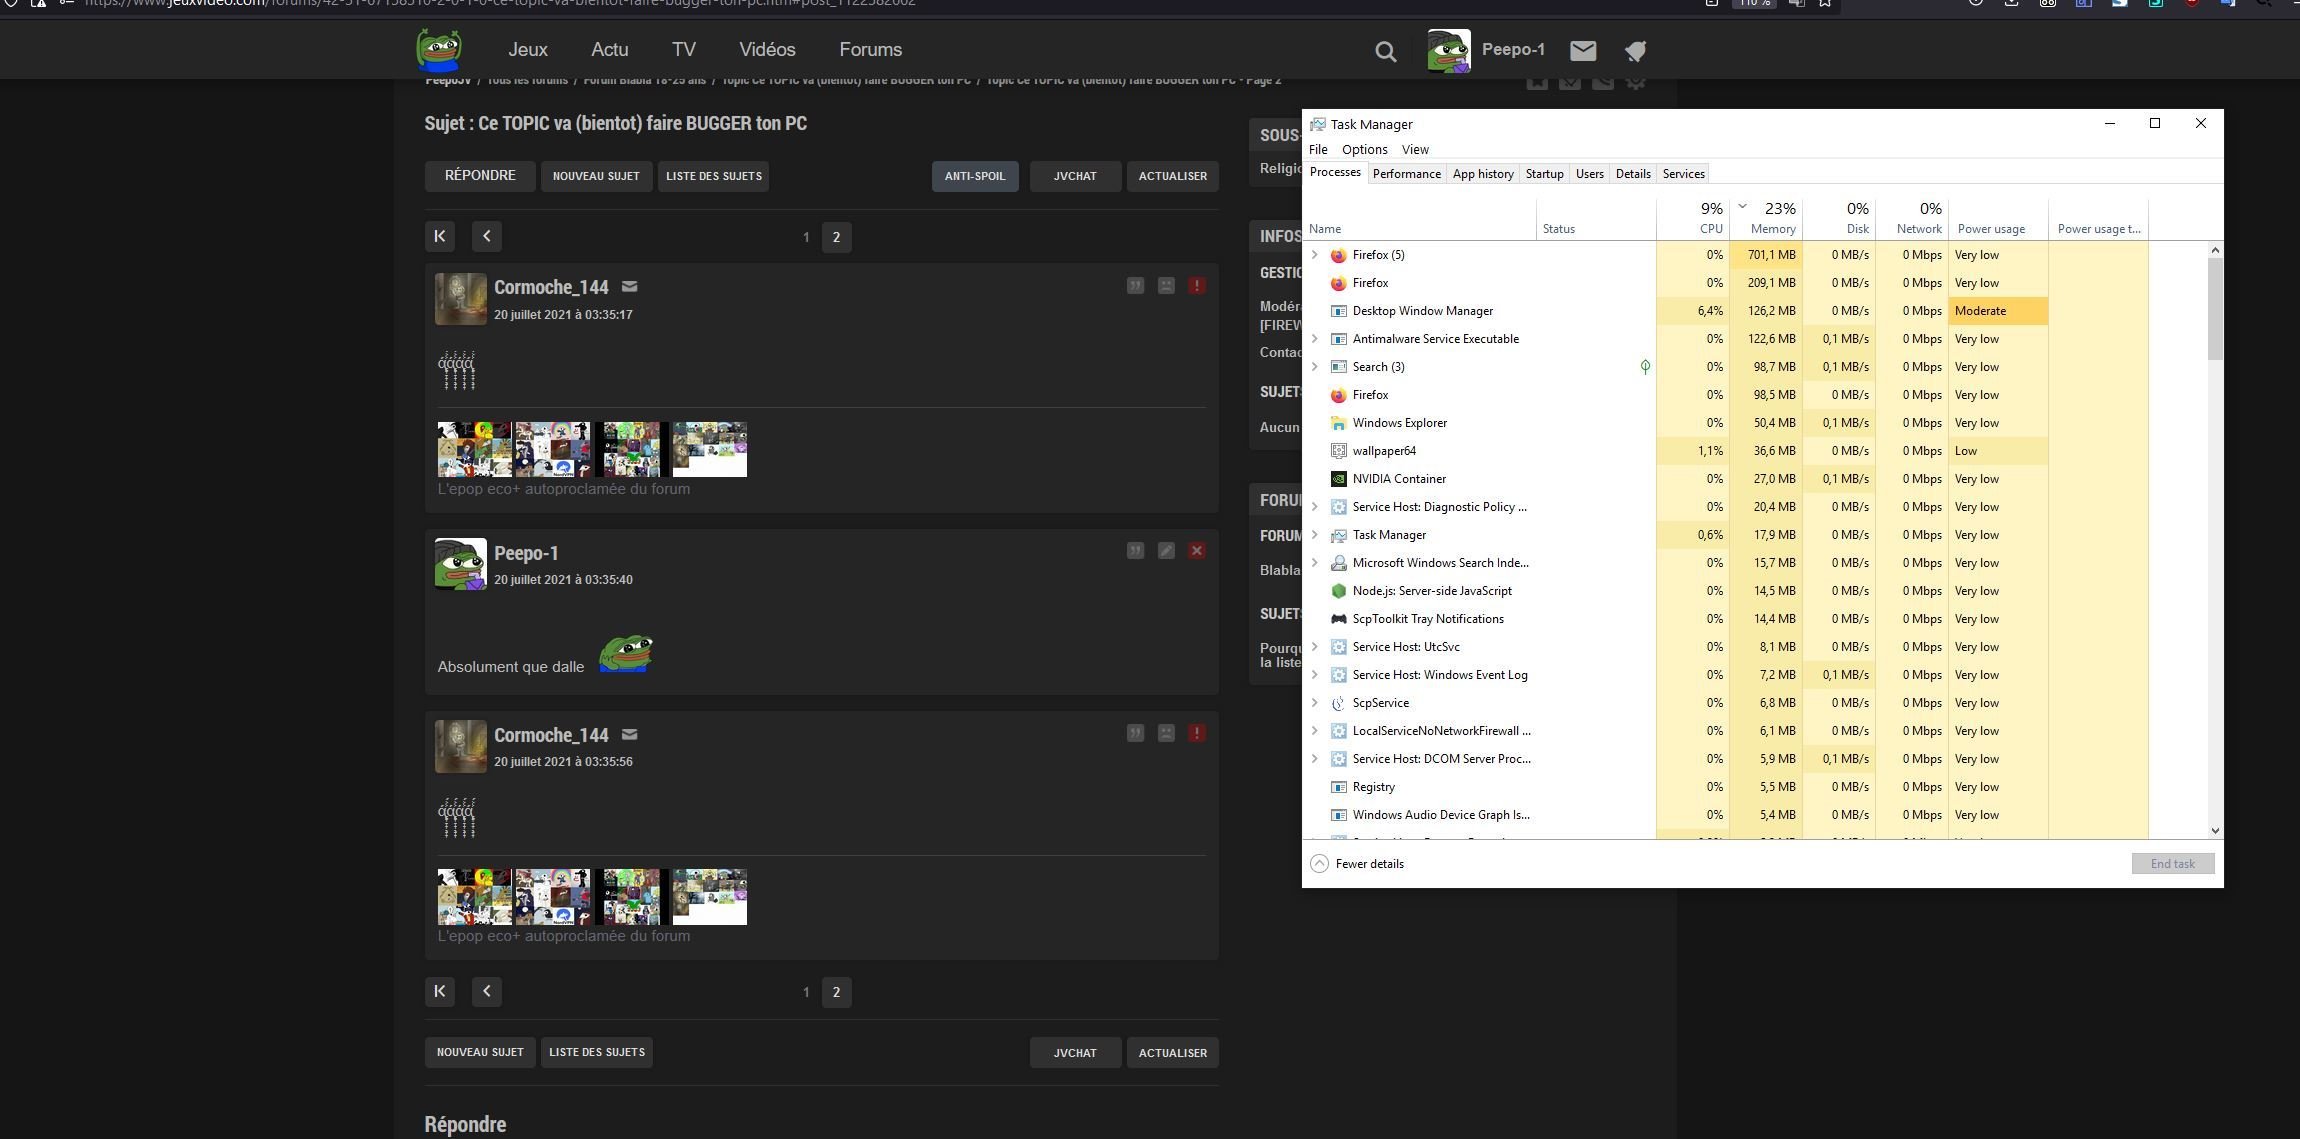Open the private messages envelope icon
2300x1139 pixels.
click(x=1583, y=50)
